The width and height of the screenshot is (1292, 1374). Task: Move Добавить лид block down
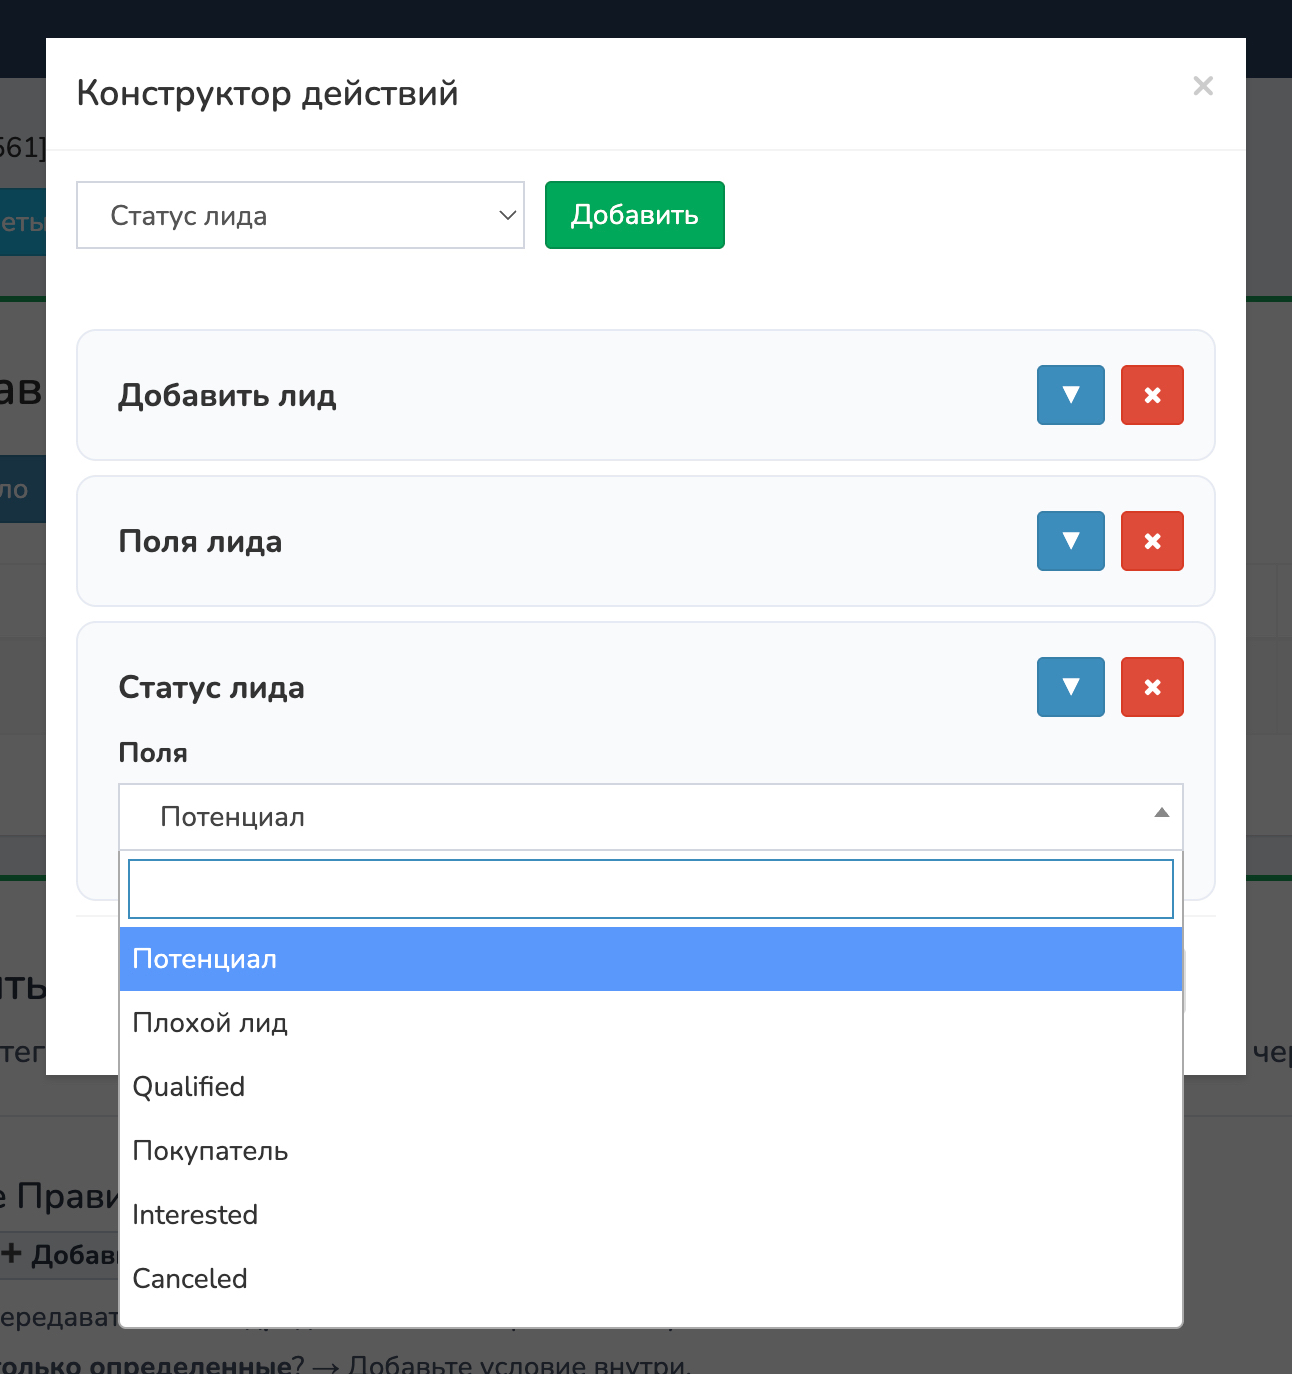pos(1070,395)
